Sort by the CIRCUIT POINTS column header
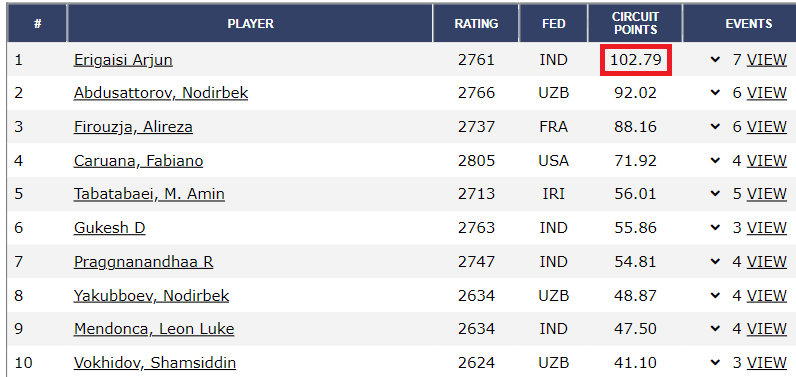 (635, 23)
